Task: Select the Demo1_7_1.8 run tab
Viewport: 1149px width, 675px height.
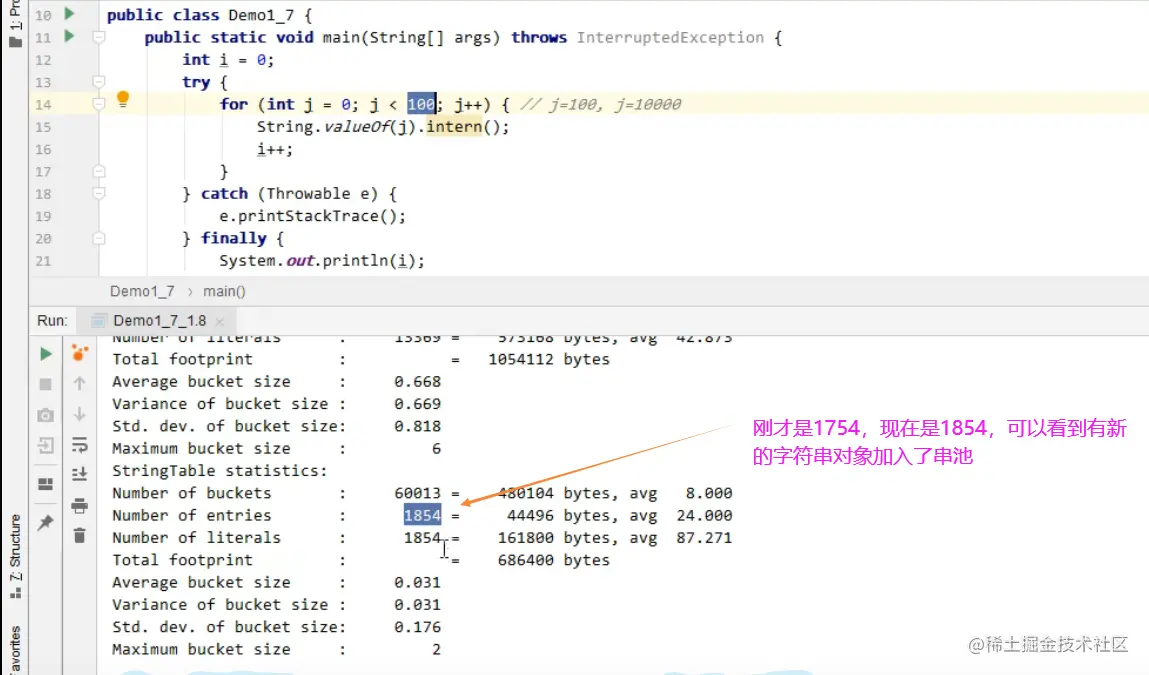Action: [x=159, y=320]
